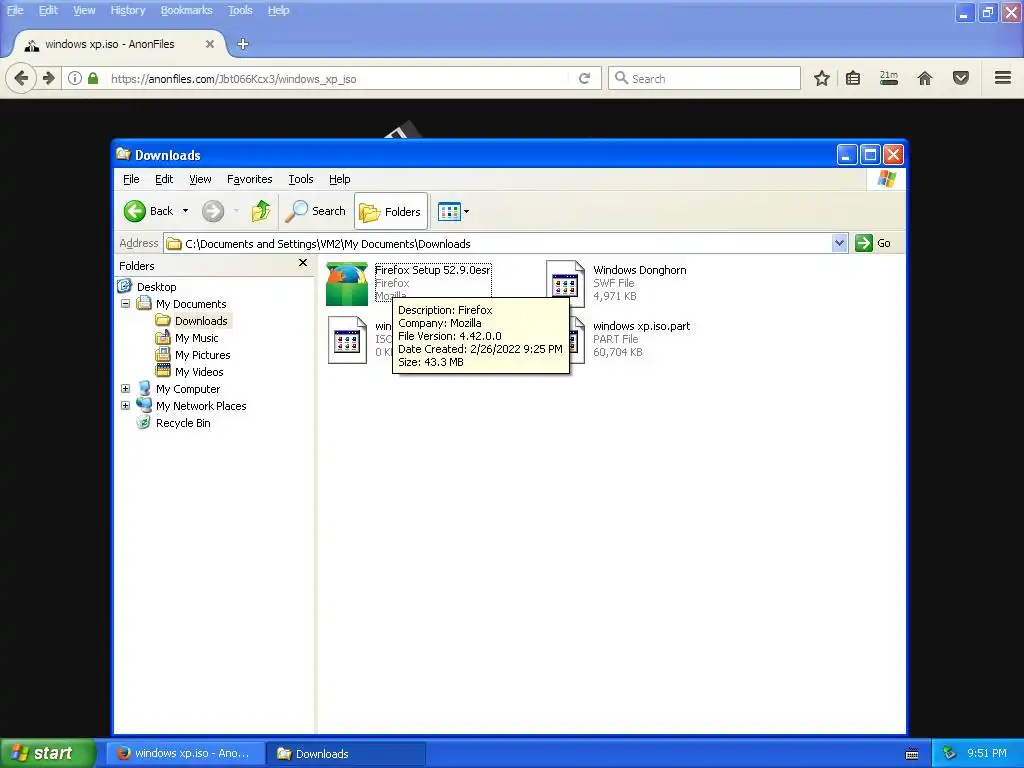Click system tray network icon
Viewport: 1024px width, 768px height.
pyautogui.click(x=950, y=754)
